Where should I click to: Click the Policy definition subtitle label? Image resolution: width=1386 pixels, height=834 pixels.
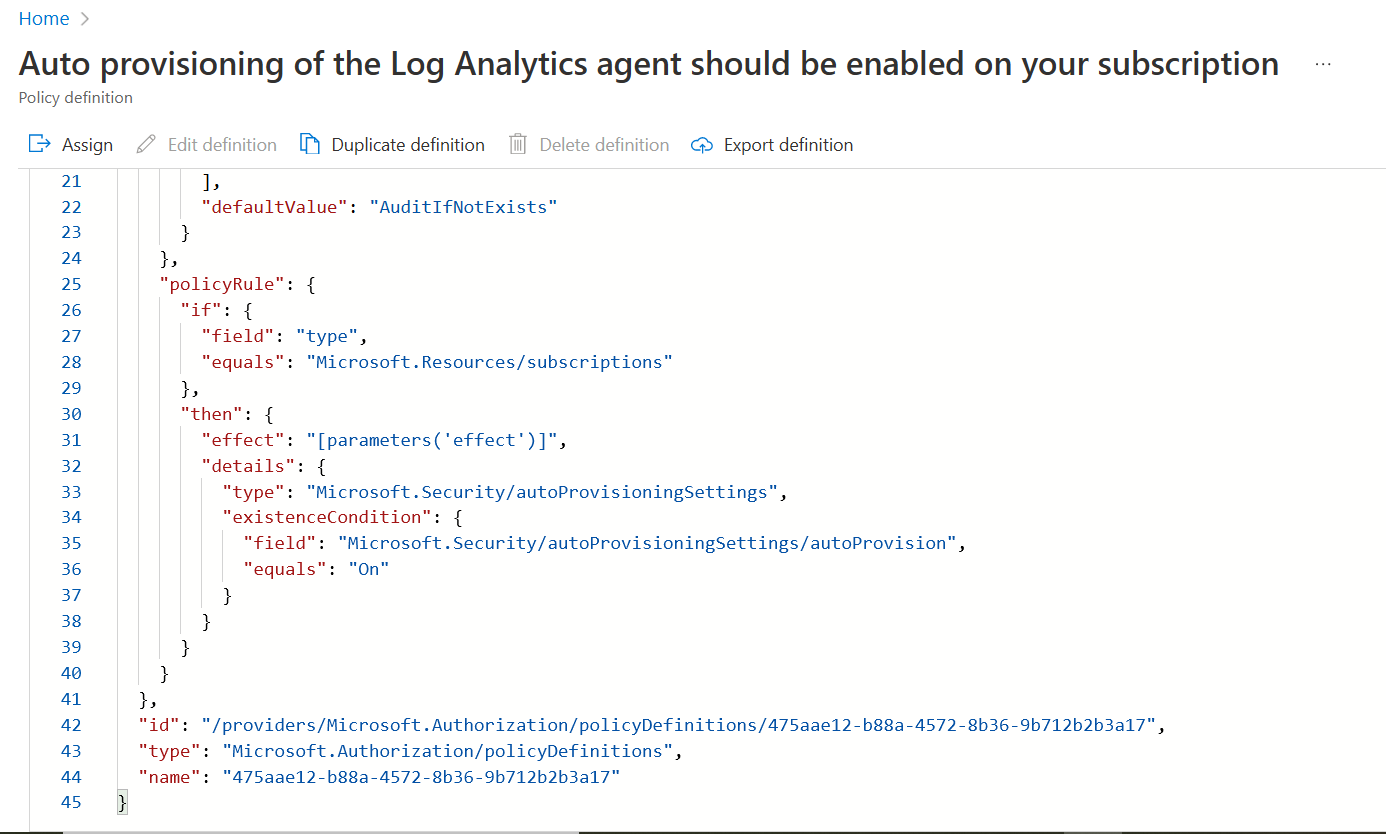pos(75,97)
